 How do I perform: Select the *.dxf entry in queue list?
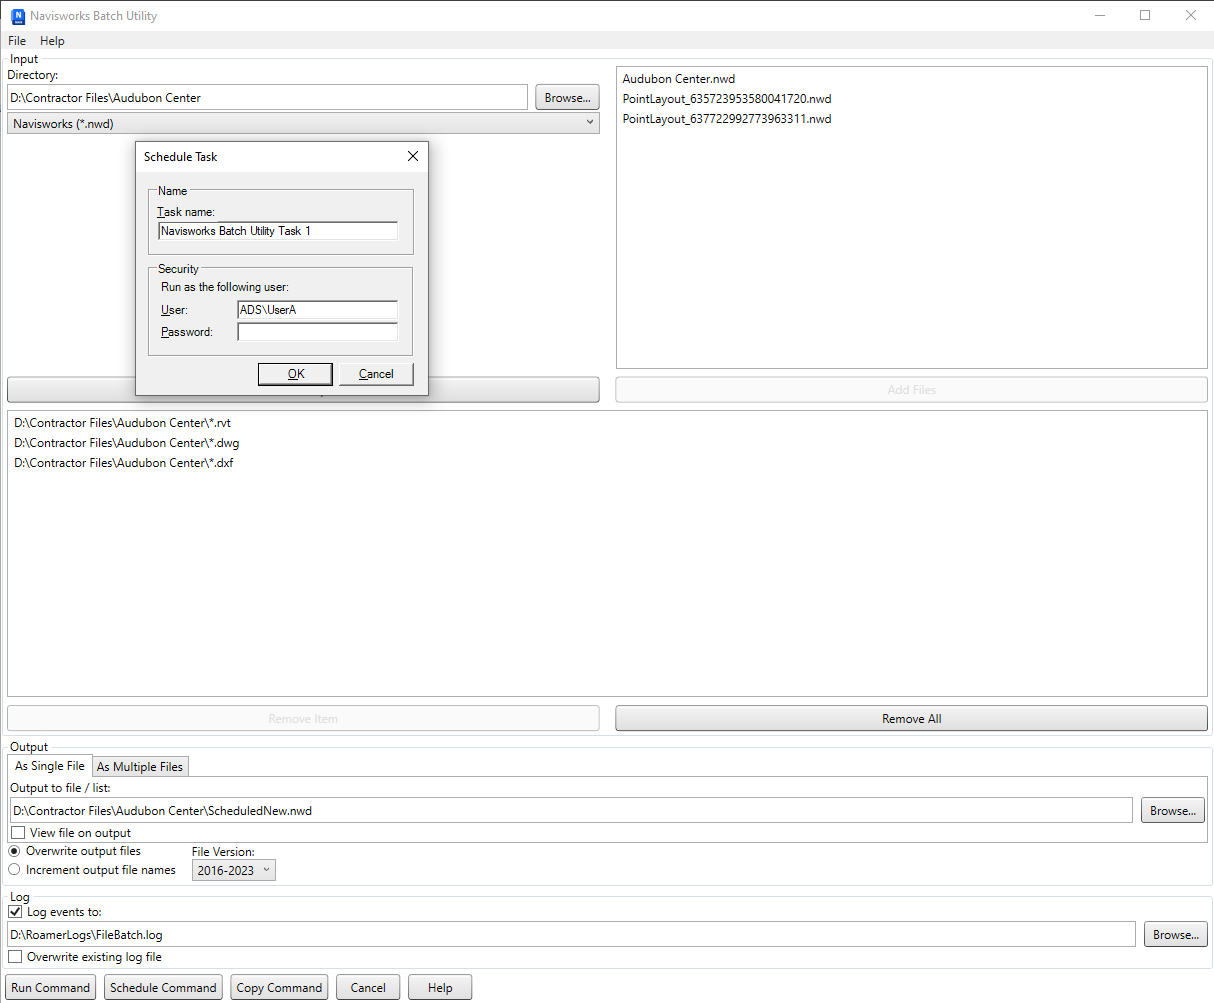pyautogui.click(x=124, y=463)
